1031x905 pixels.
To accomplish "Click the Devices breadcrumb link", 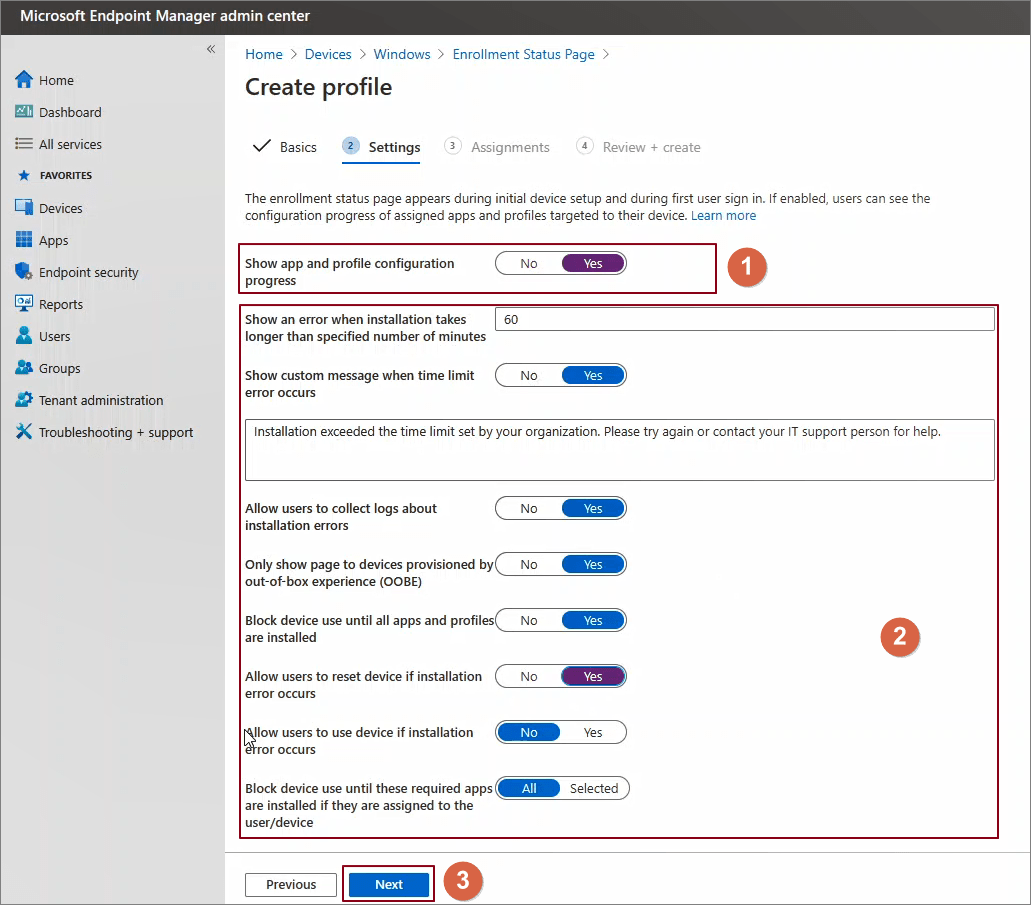I will tap(327, 54).
